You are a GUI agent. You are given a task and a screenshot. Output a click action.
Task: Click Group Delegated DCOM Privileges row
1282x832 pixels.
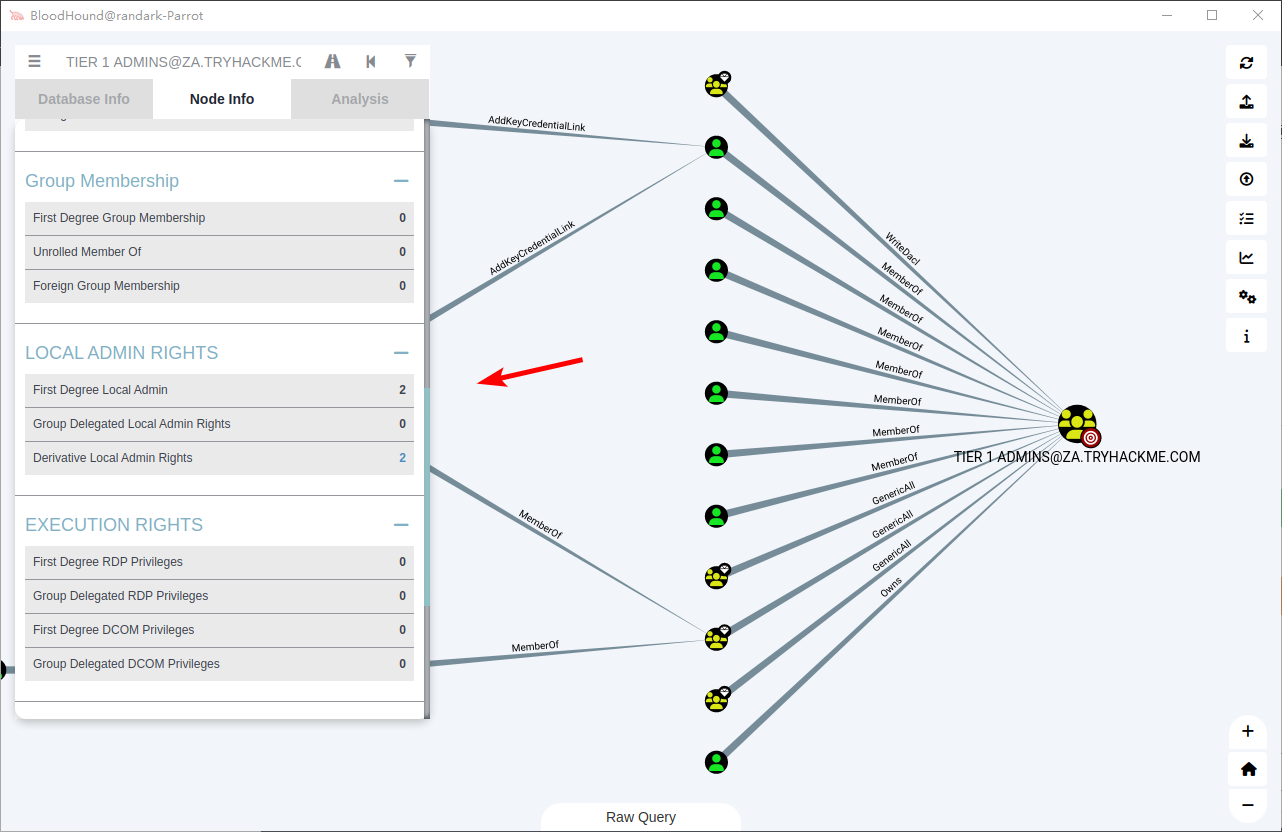coord(219,664)
